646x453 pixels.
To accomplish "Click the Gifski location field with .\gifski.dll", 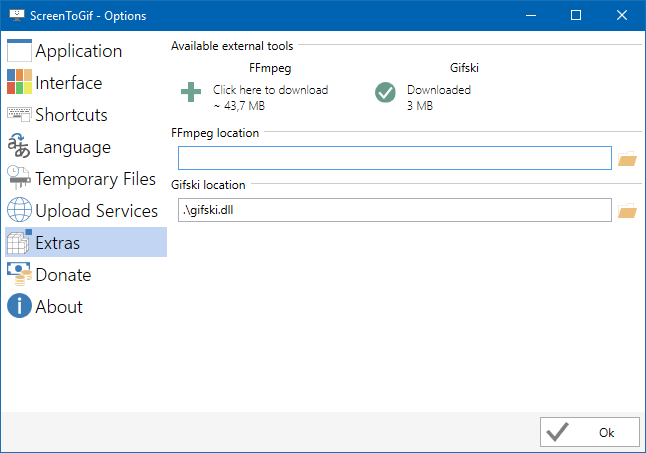I will (395, 210).
